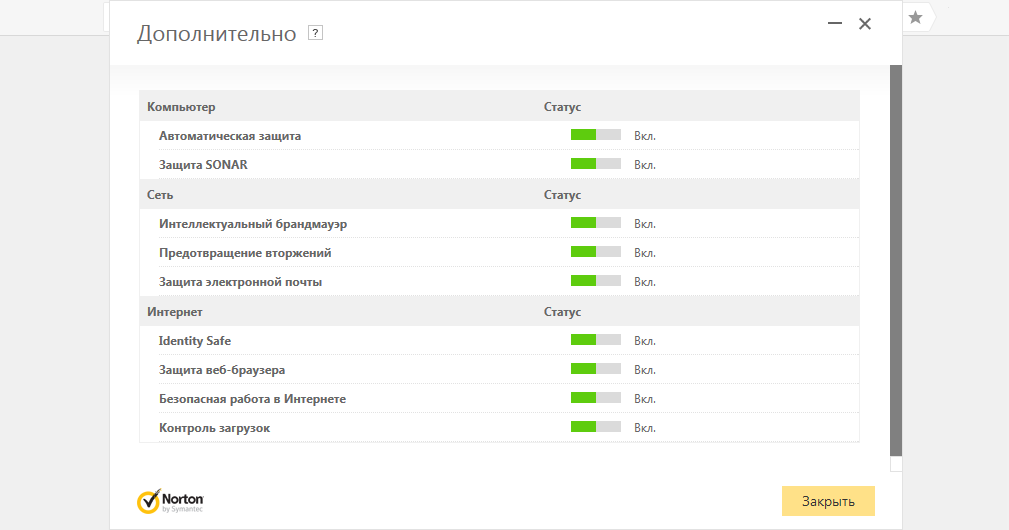This screenshot has height=530, width=1009.
Task: Open Интеллектуальный брандмауэр link
Action: 253,224
